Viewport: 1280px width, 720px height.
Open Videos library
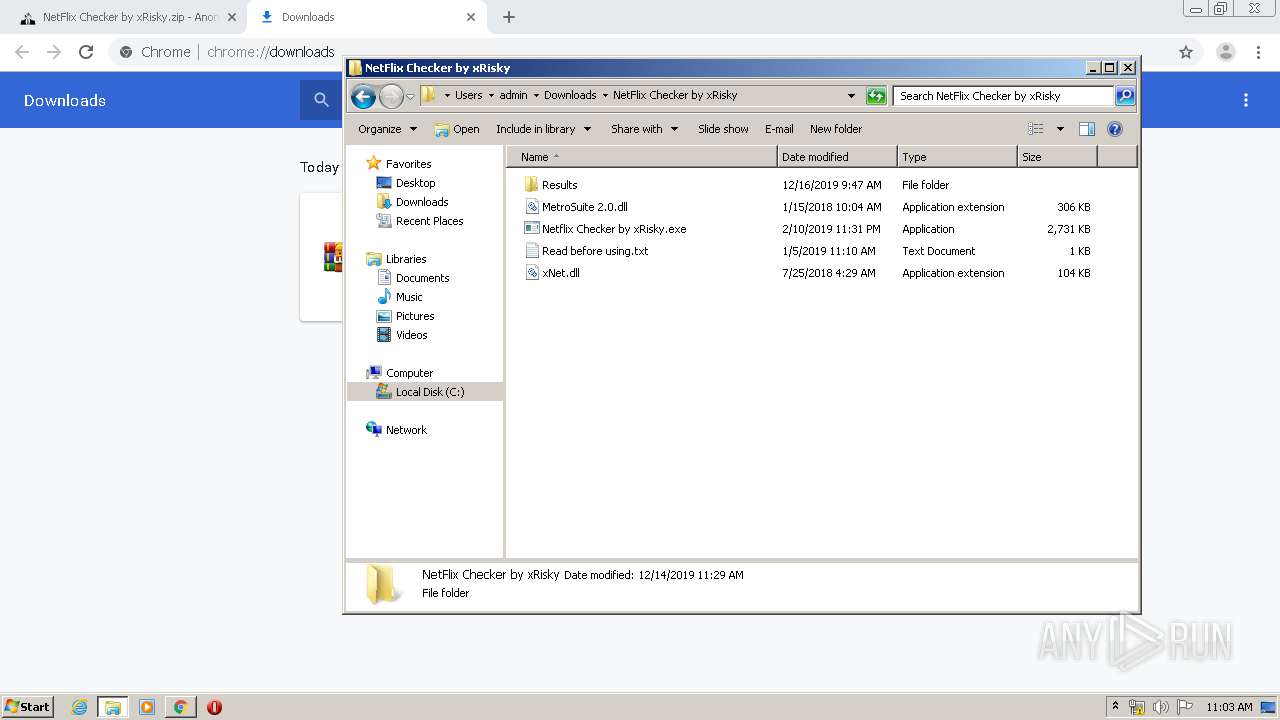click(x=411, y=335)
